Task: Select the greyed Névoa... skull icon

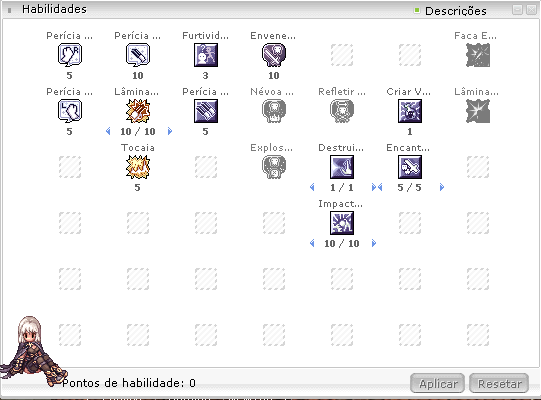Action: tap(274, 111)
